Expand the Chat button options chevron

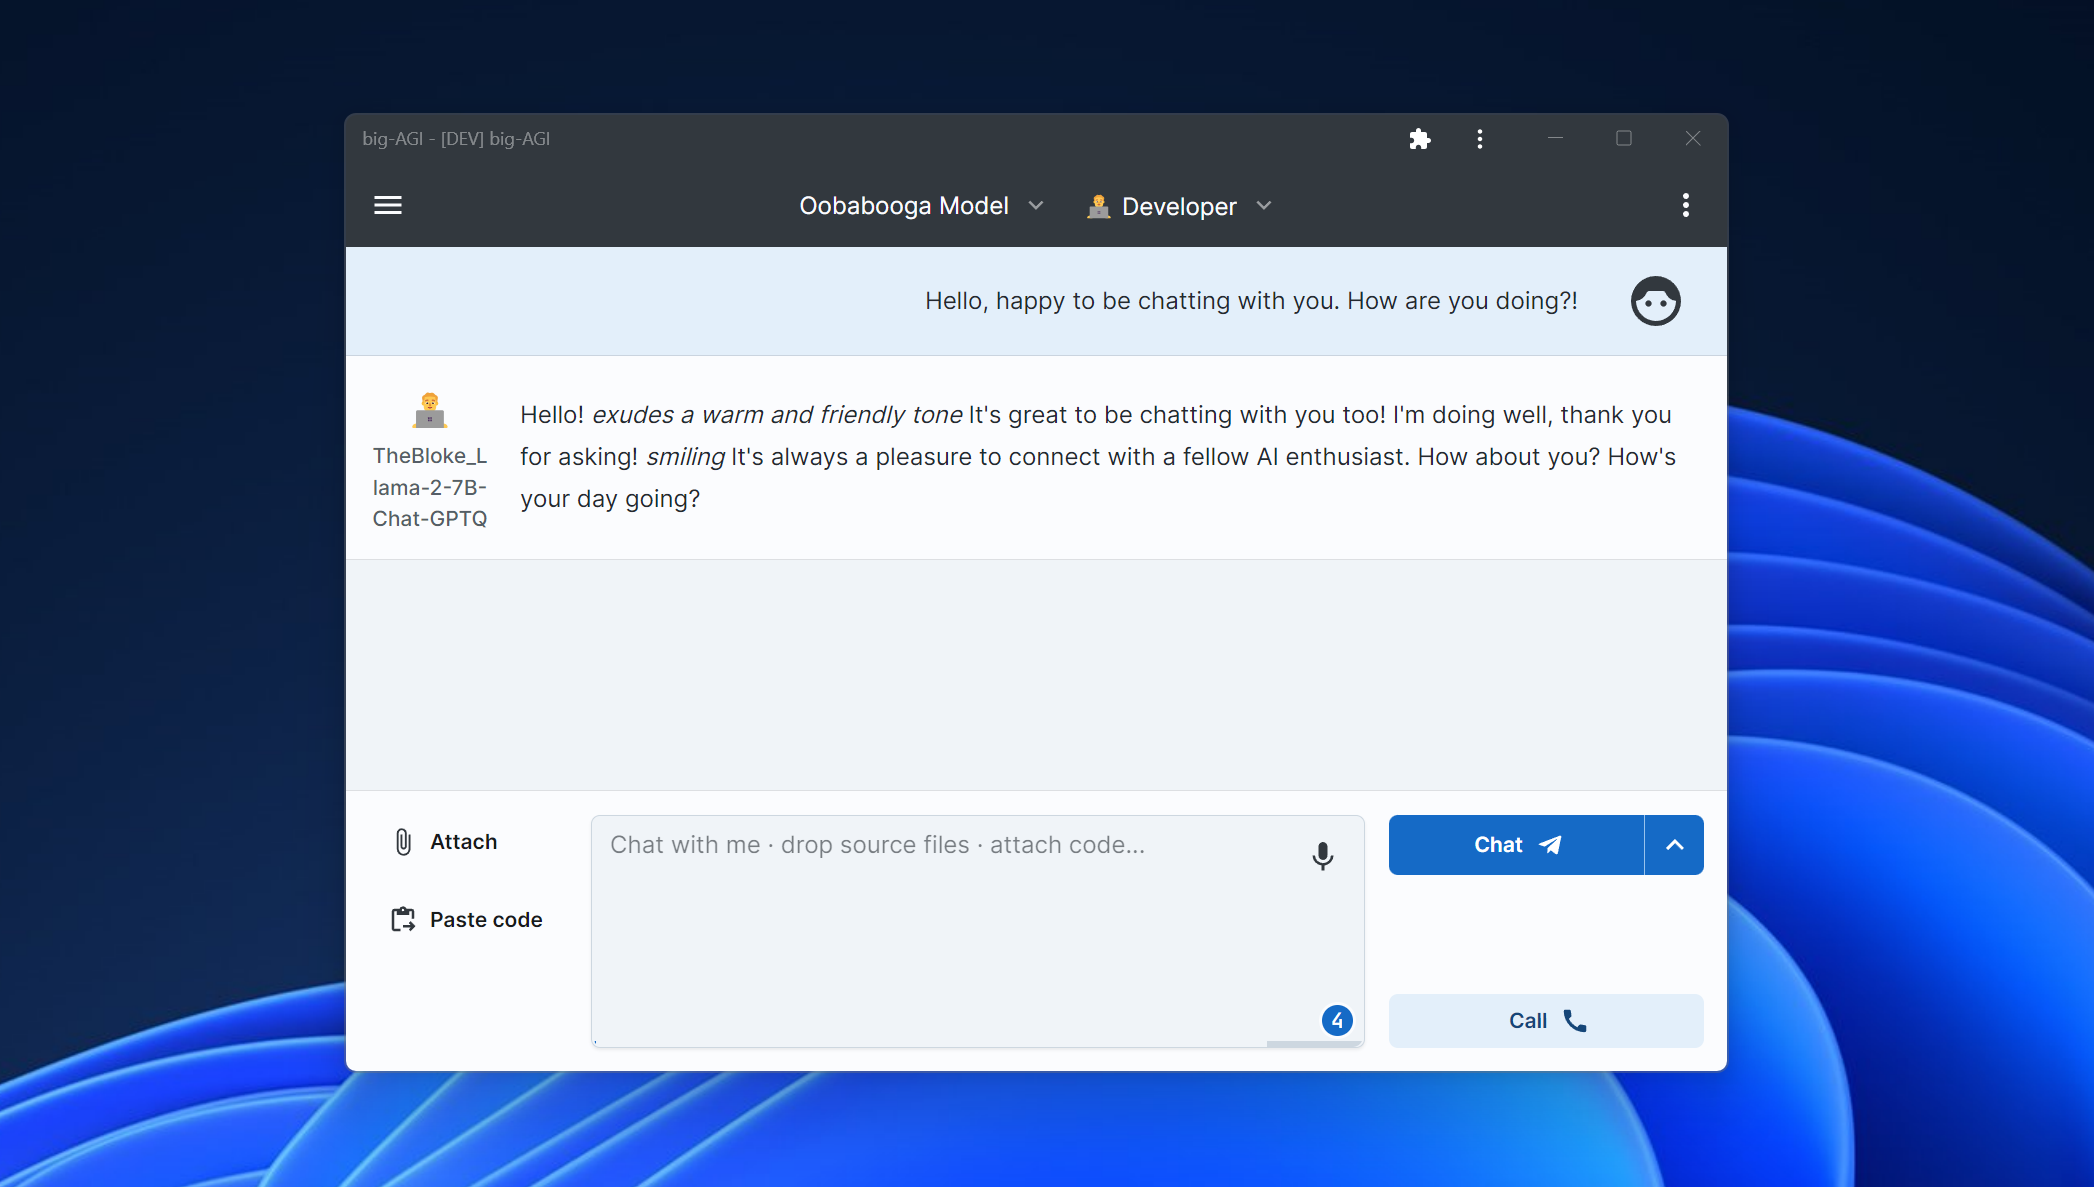[x=1673, y=845]
